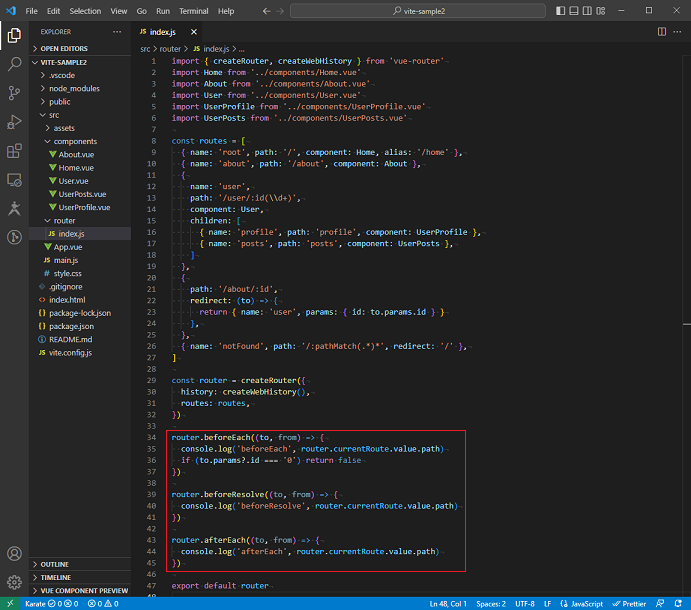Image resolution: width=691 pixels, height=610 pixels.
Task: Open the View menu
Action: point(119,11)
